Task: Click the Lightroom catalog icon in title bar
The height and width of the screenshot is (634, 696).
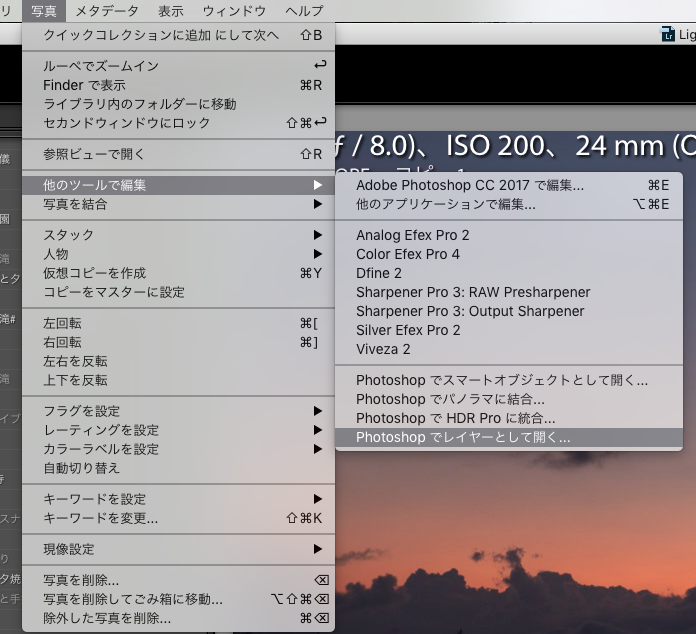Action: click(668, 34)
